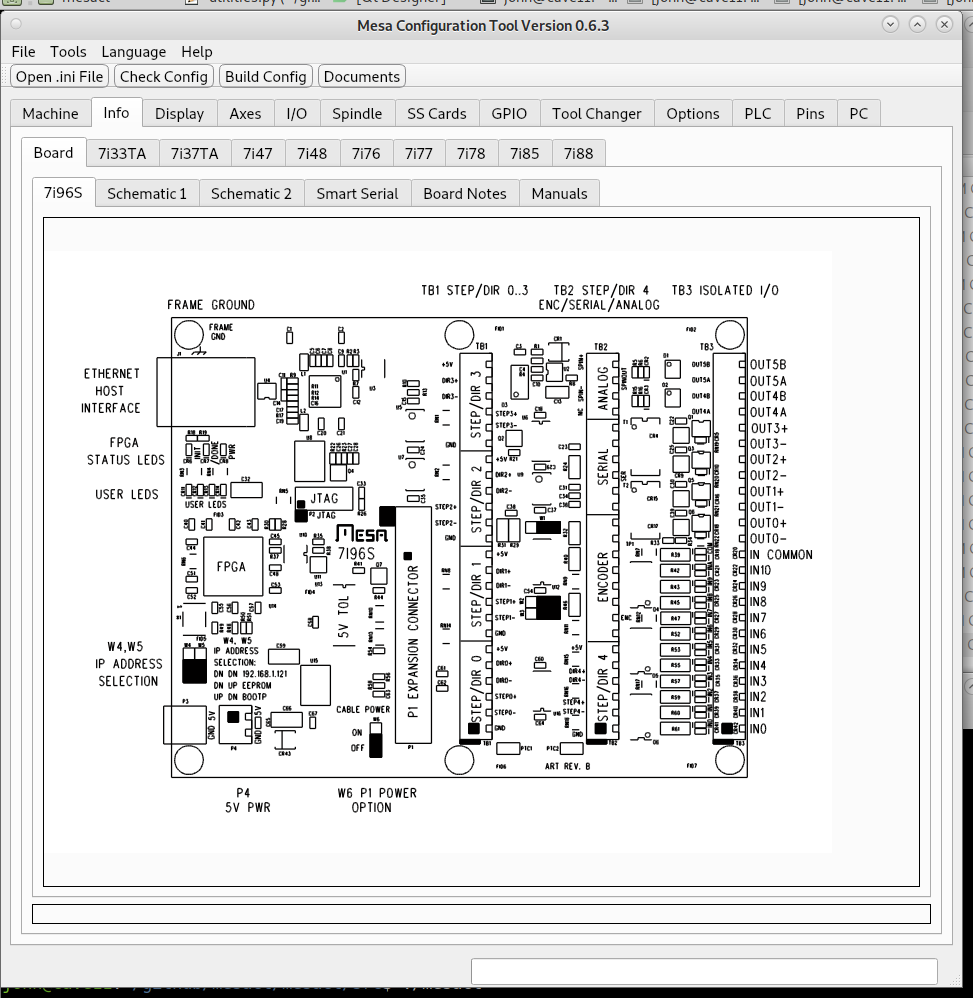The width and height of the screenshot is (973, 998).
Task: Open the 7i33TA card tab
Action: [x=122, y=153]
